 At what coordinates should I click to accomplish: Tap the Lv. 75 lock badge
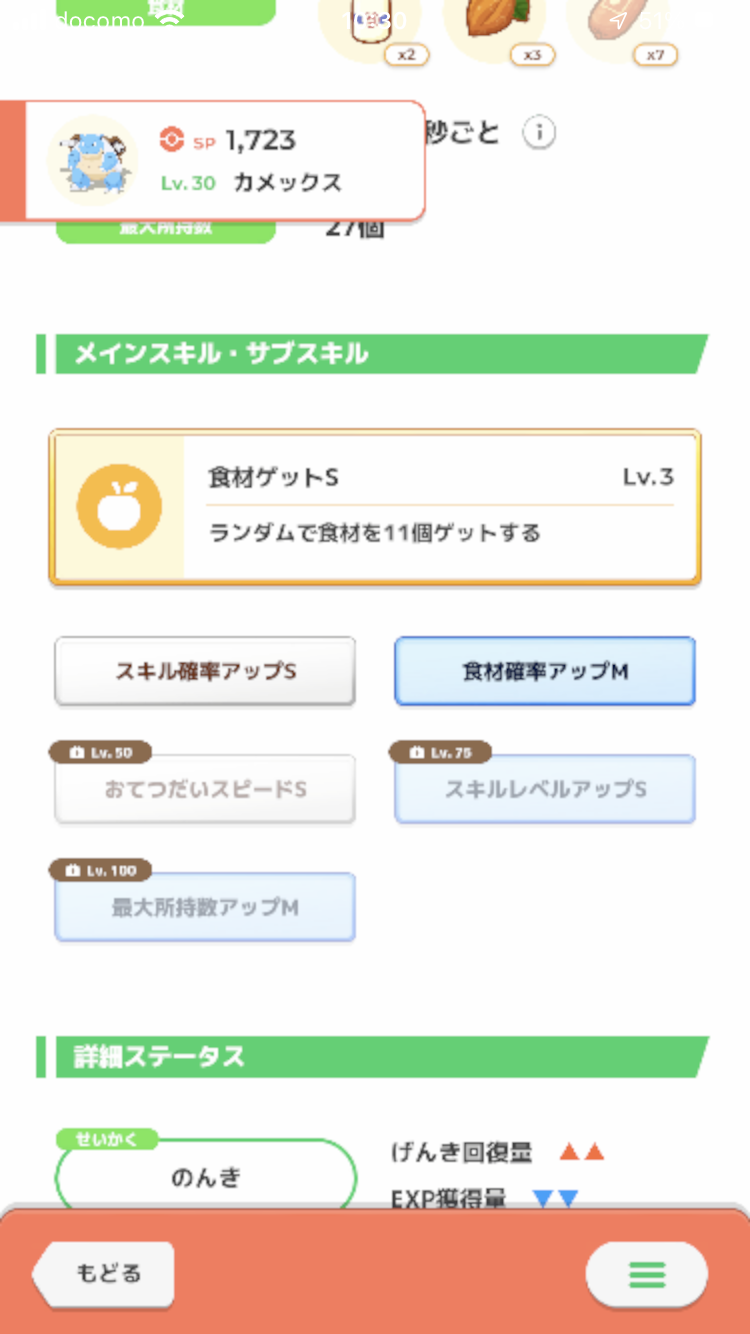440,752
